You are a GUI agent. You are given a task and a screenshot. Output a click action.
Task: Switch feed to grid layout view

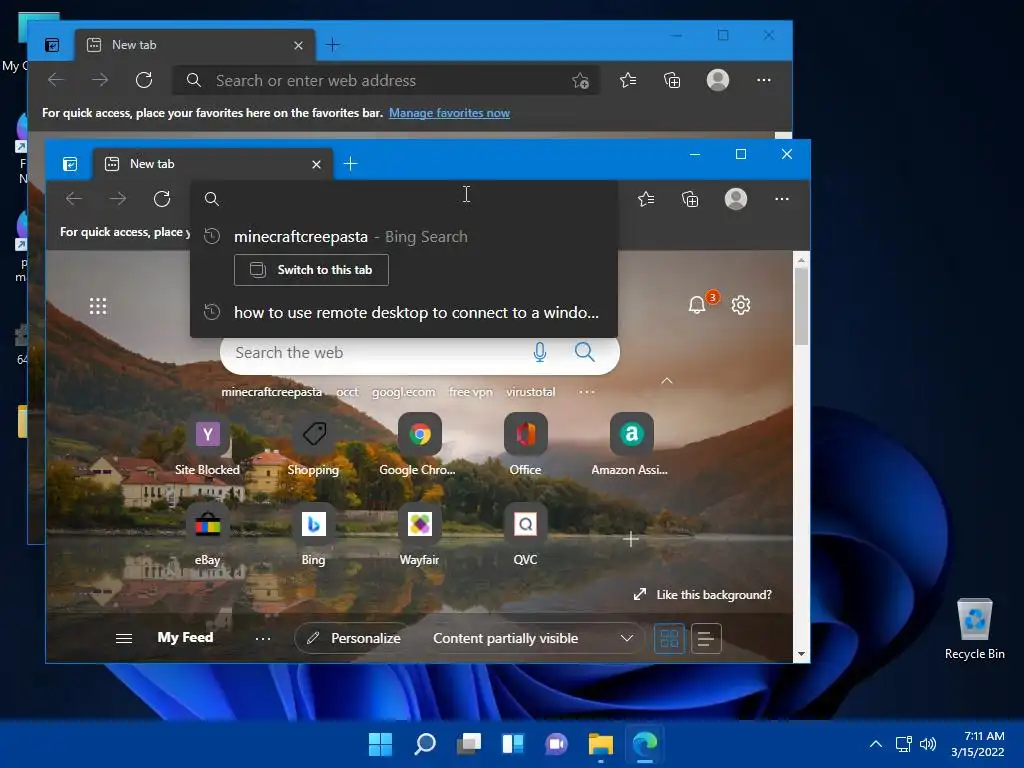669,638
